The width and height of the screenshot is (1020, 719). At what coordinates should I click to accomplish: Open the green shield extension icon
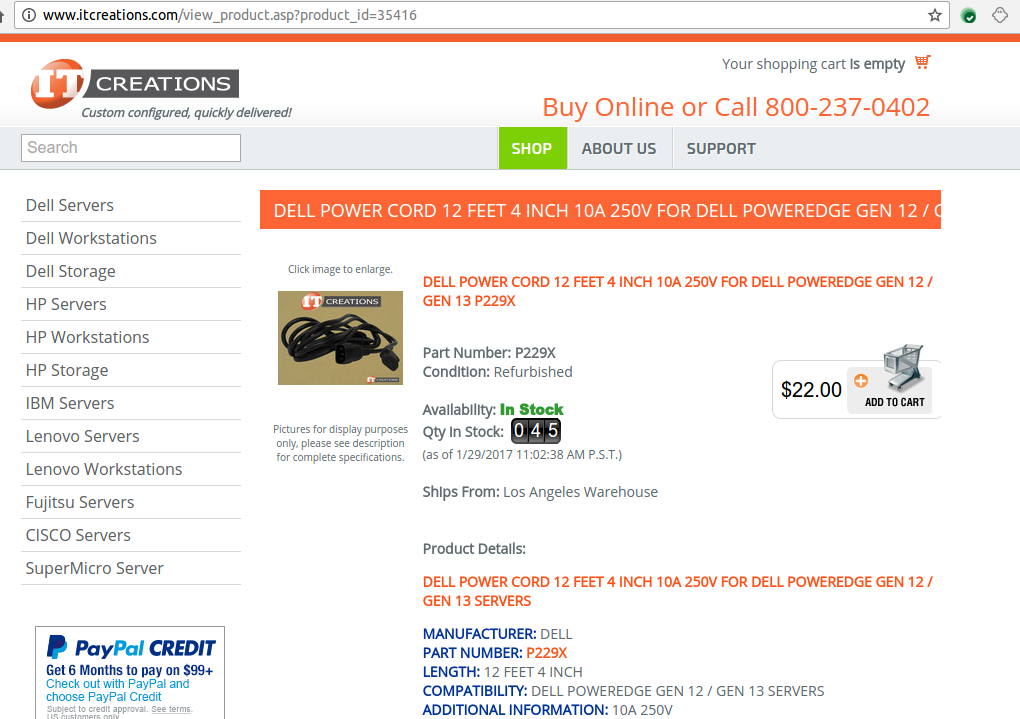click(x=969, y=16)
